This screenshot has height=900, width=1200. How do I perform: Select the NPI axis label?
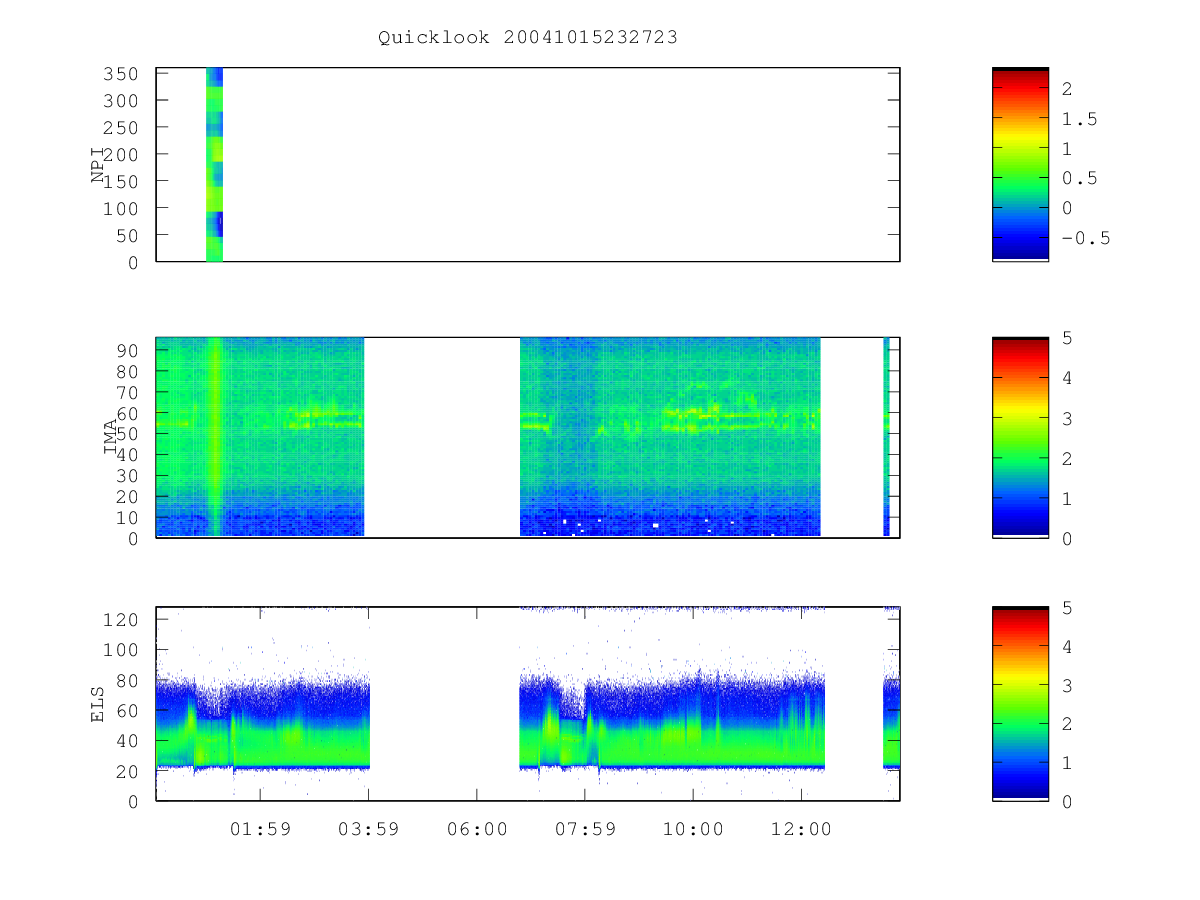(98, 165)
